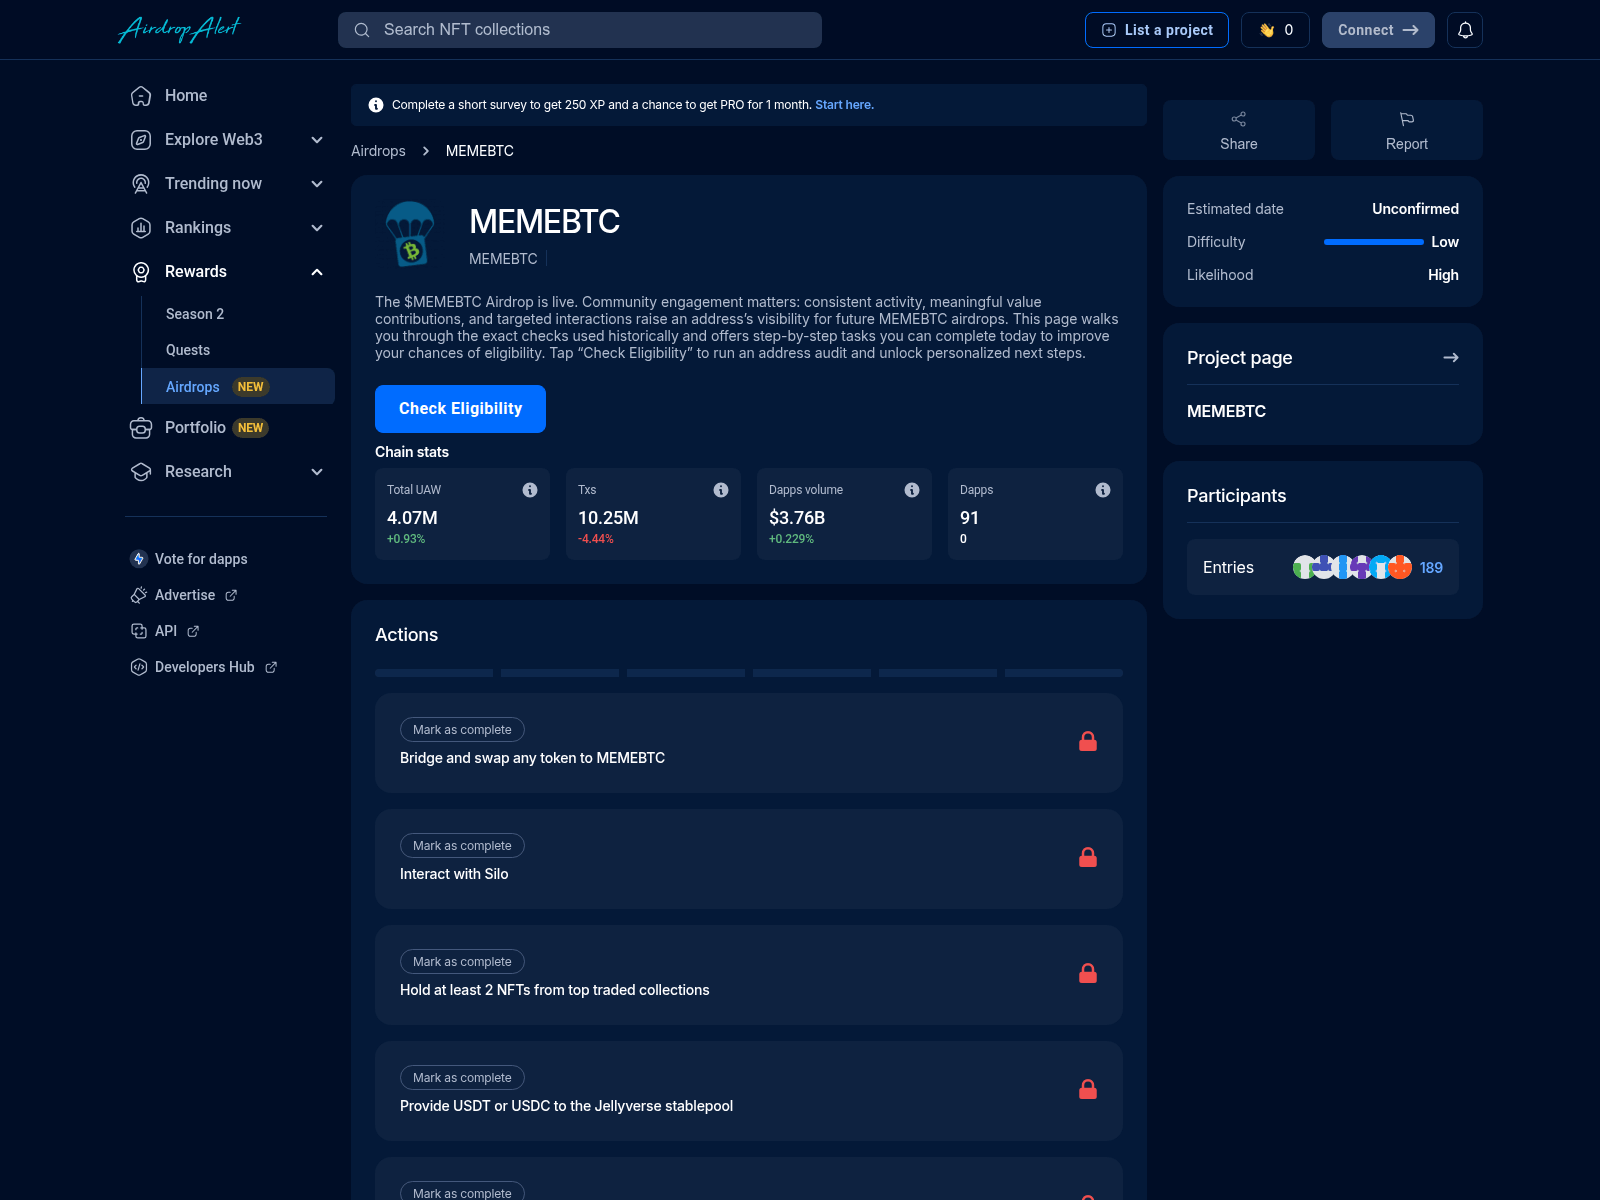Open the Developers Hub link
The height and width of the screenshot is (1200, 1600).
pos(205,667)
